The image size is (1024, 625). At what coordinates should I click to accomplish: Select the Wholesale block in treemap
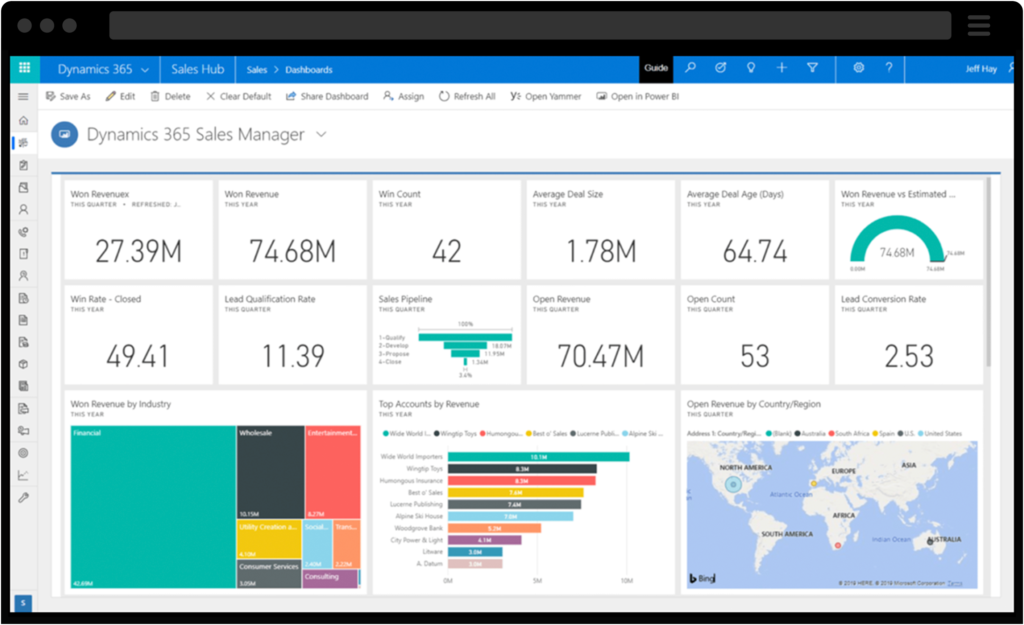[x=270, y=472]
